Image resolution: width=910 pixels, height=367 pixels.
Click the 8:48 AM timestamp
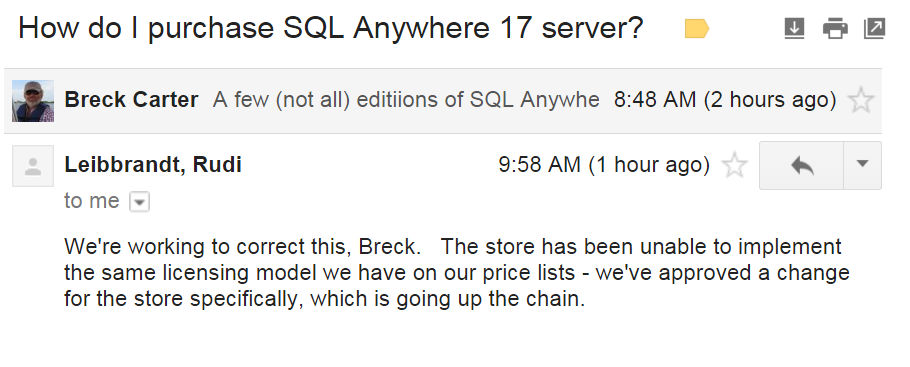coord(655,100)
